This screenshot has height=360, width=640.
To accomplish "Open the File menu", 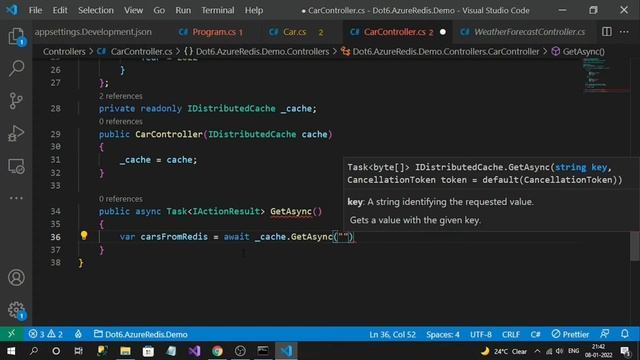I will (x=35, y=10).
